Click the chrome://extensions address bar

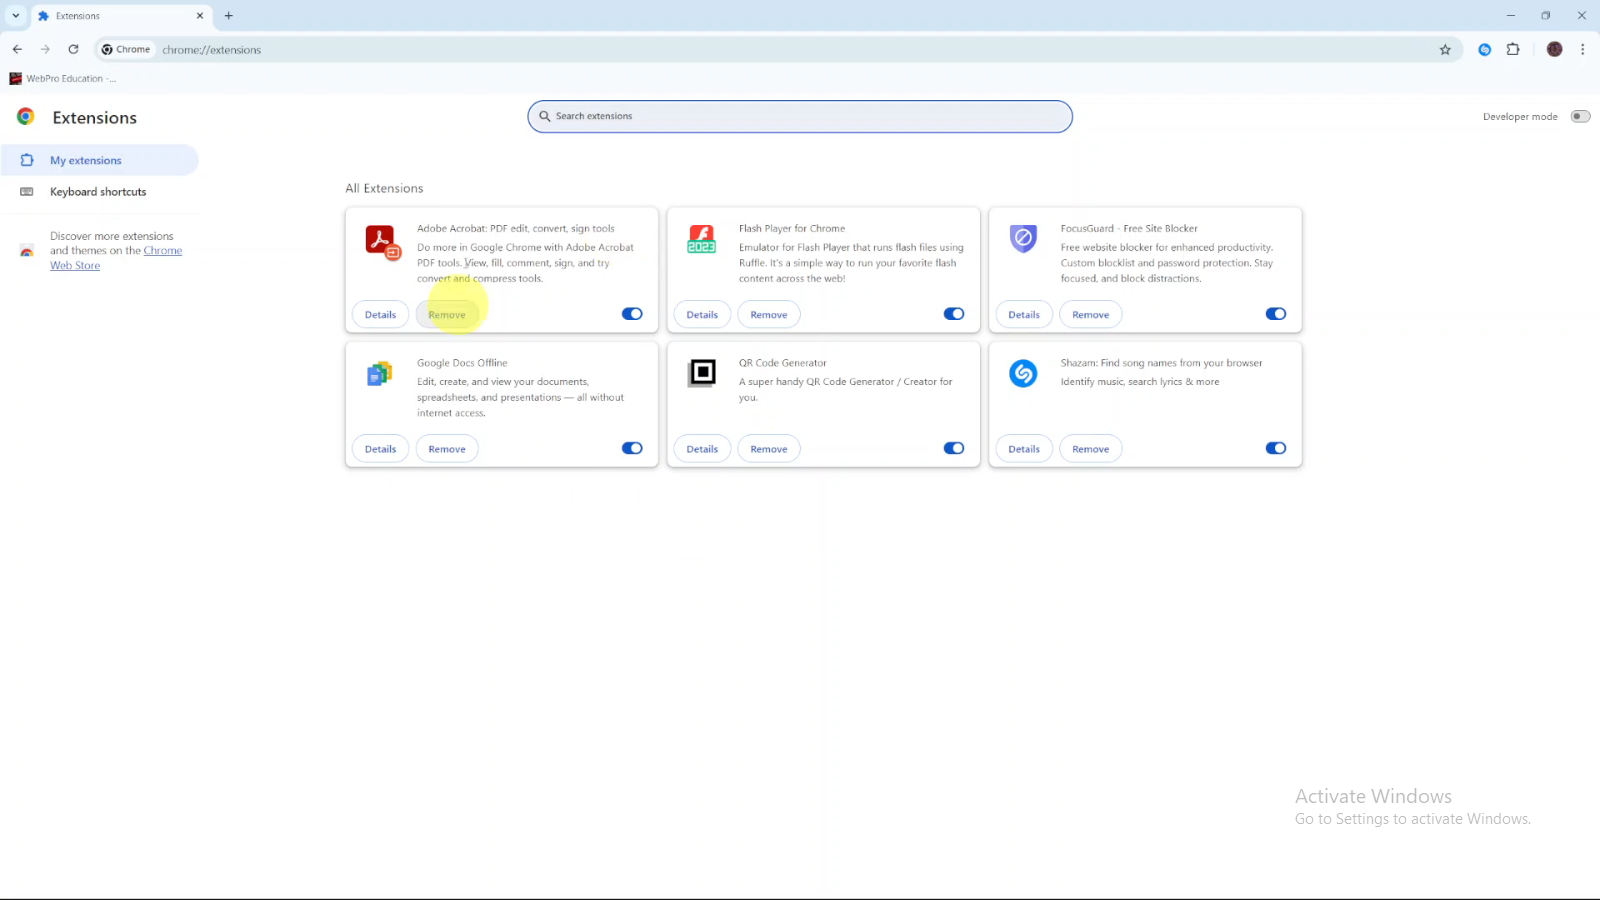[780, 49]
